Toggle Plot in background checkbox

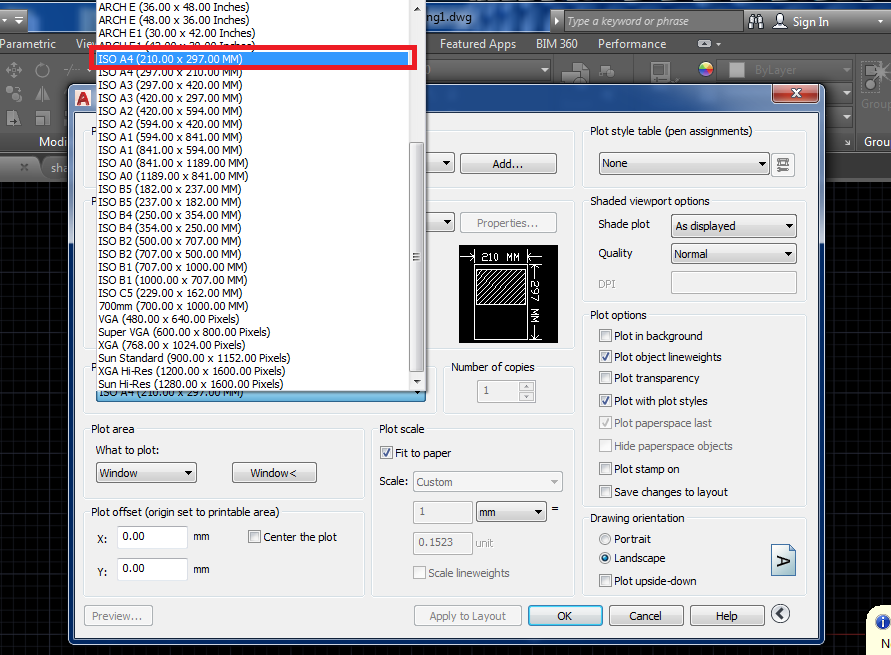[x=605, y=336]
